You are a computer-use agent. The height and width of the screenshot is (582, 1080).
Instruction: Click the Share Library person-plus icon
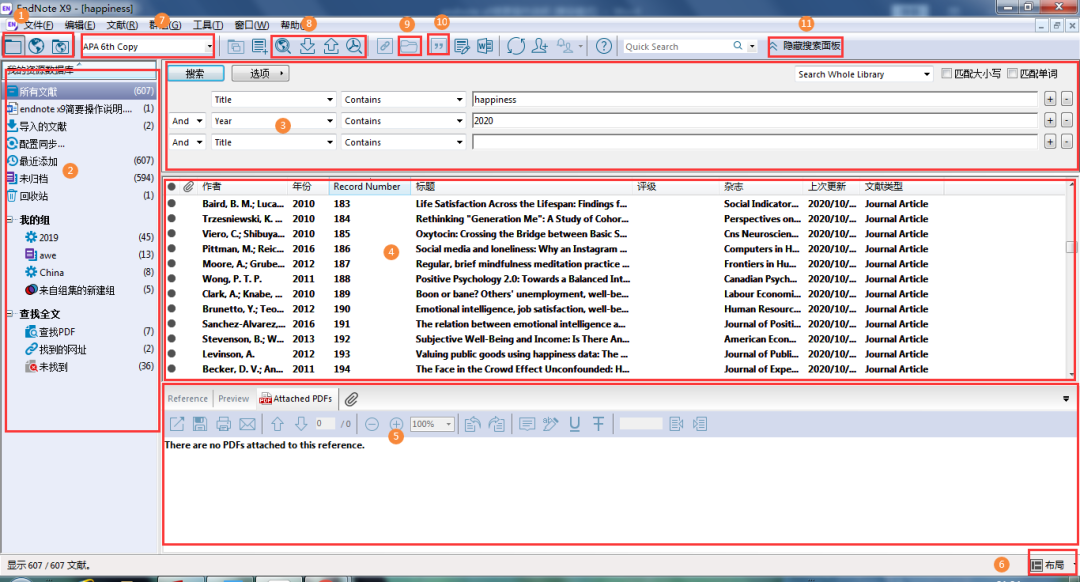[x=540, y=46]
